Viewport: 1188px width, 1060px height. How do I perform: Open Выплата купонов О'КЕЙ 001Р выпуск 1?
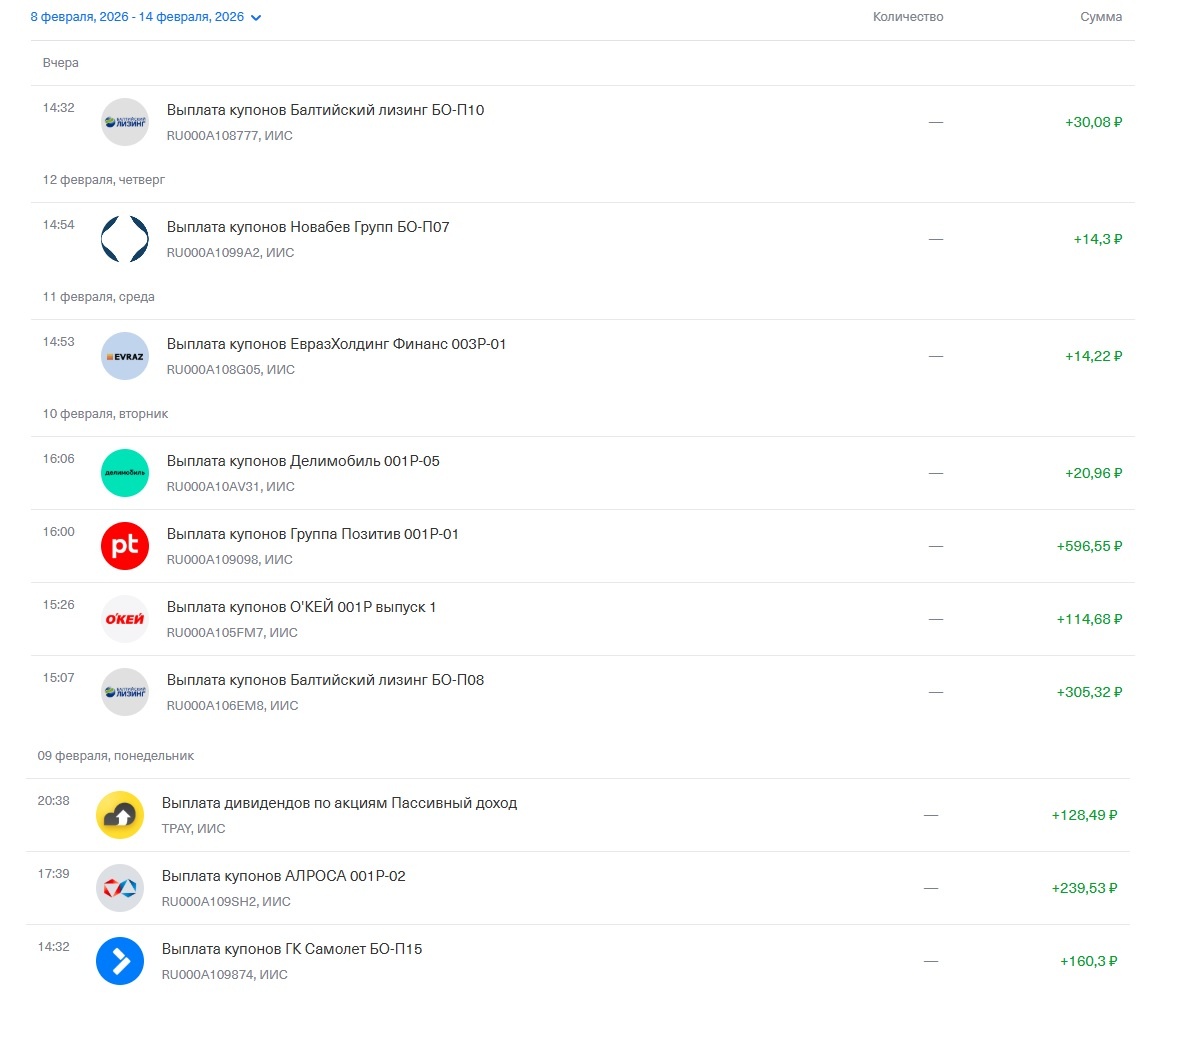[583, 619]
